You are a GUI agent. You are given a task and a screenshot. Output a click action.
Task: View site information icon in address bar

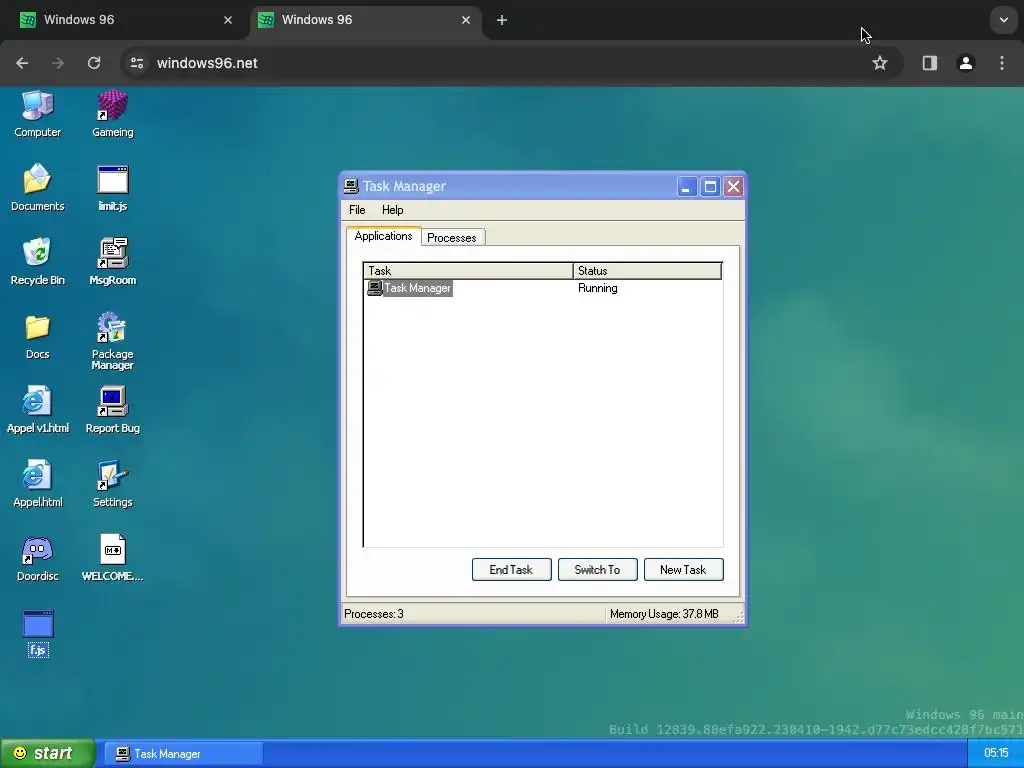[137, 63]
